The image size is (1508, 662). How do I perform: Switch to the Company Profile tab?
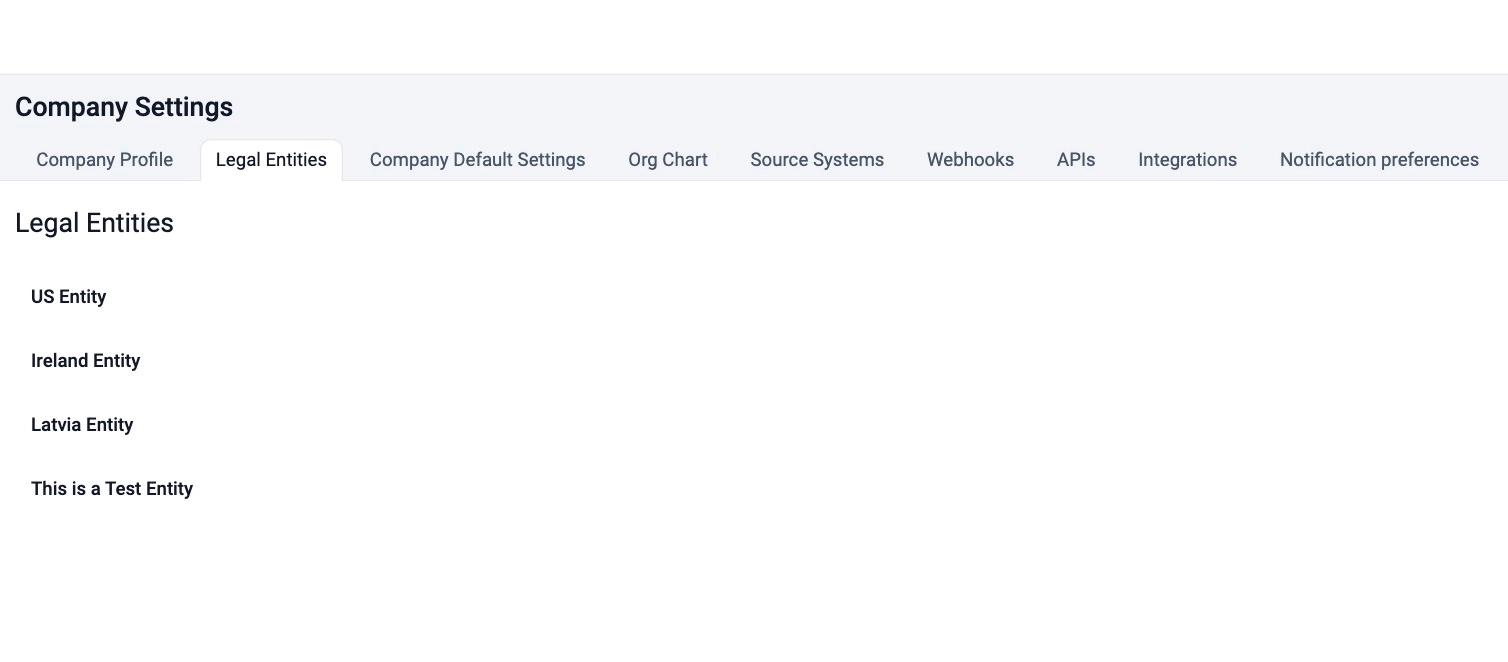(x=104, y=160)
